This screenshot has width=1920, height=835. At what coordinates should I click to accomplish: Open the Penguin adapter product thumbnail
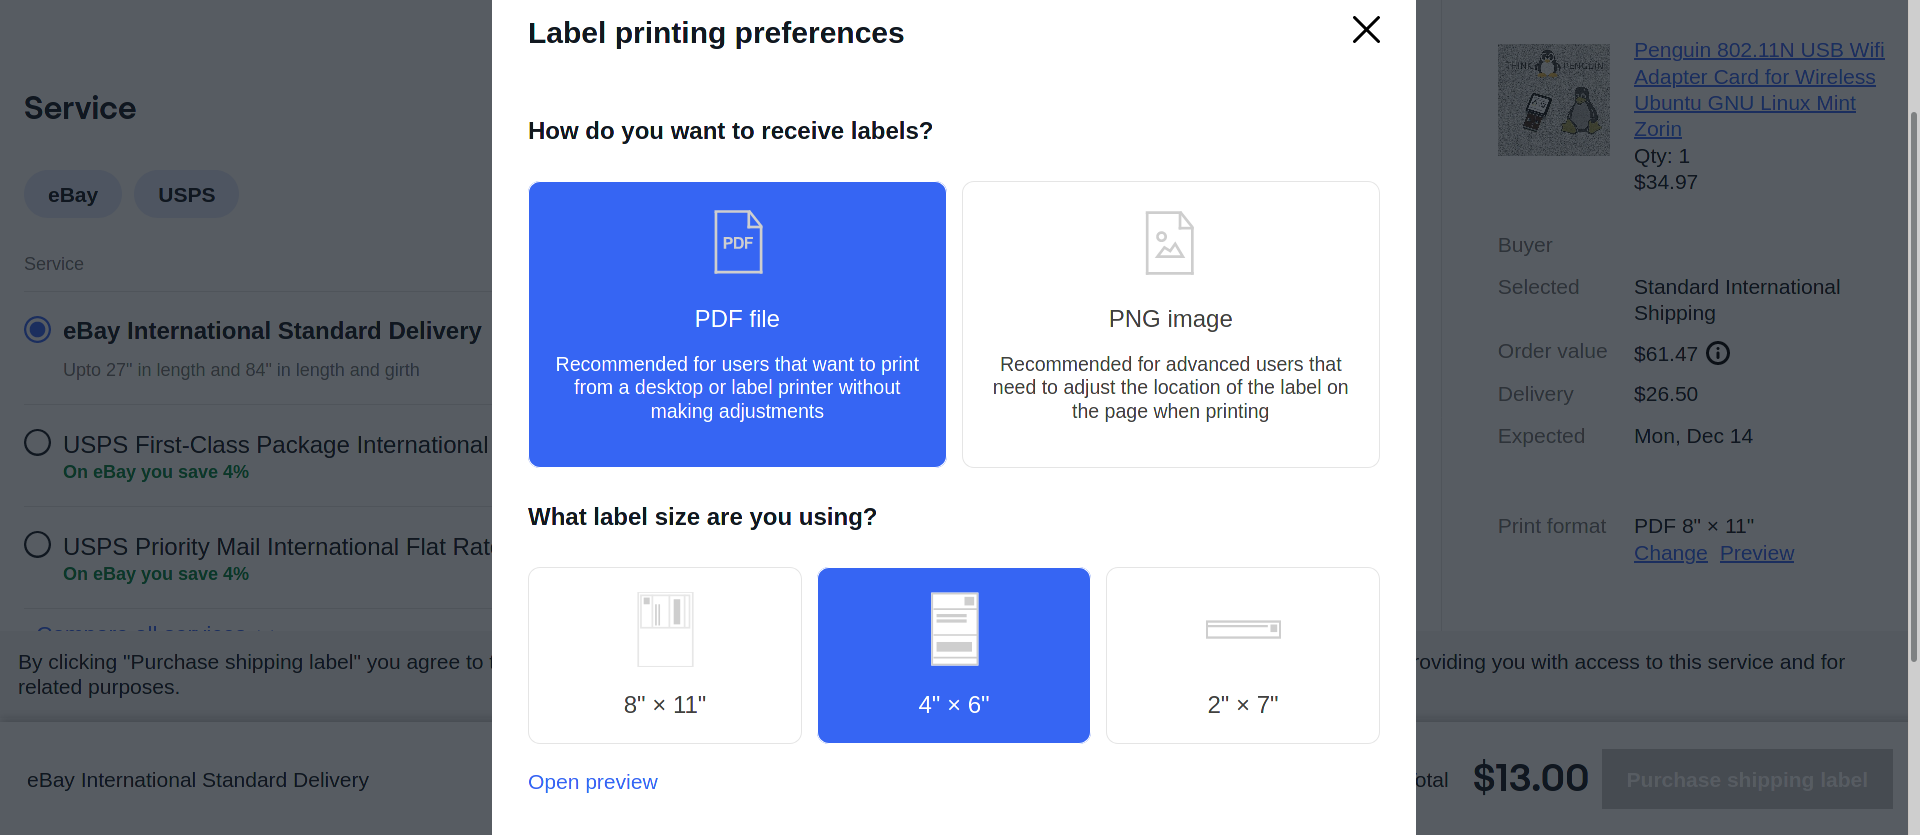click(1553, 100)
